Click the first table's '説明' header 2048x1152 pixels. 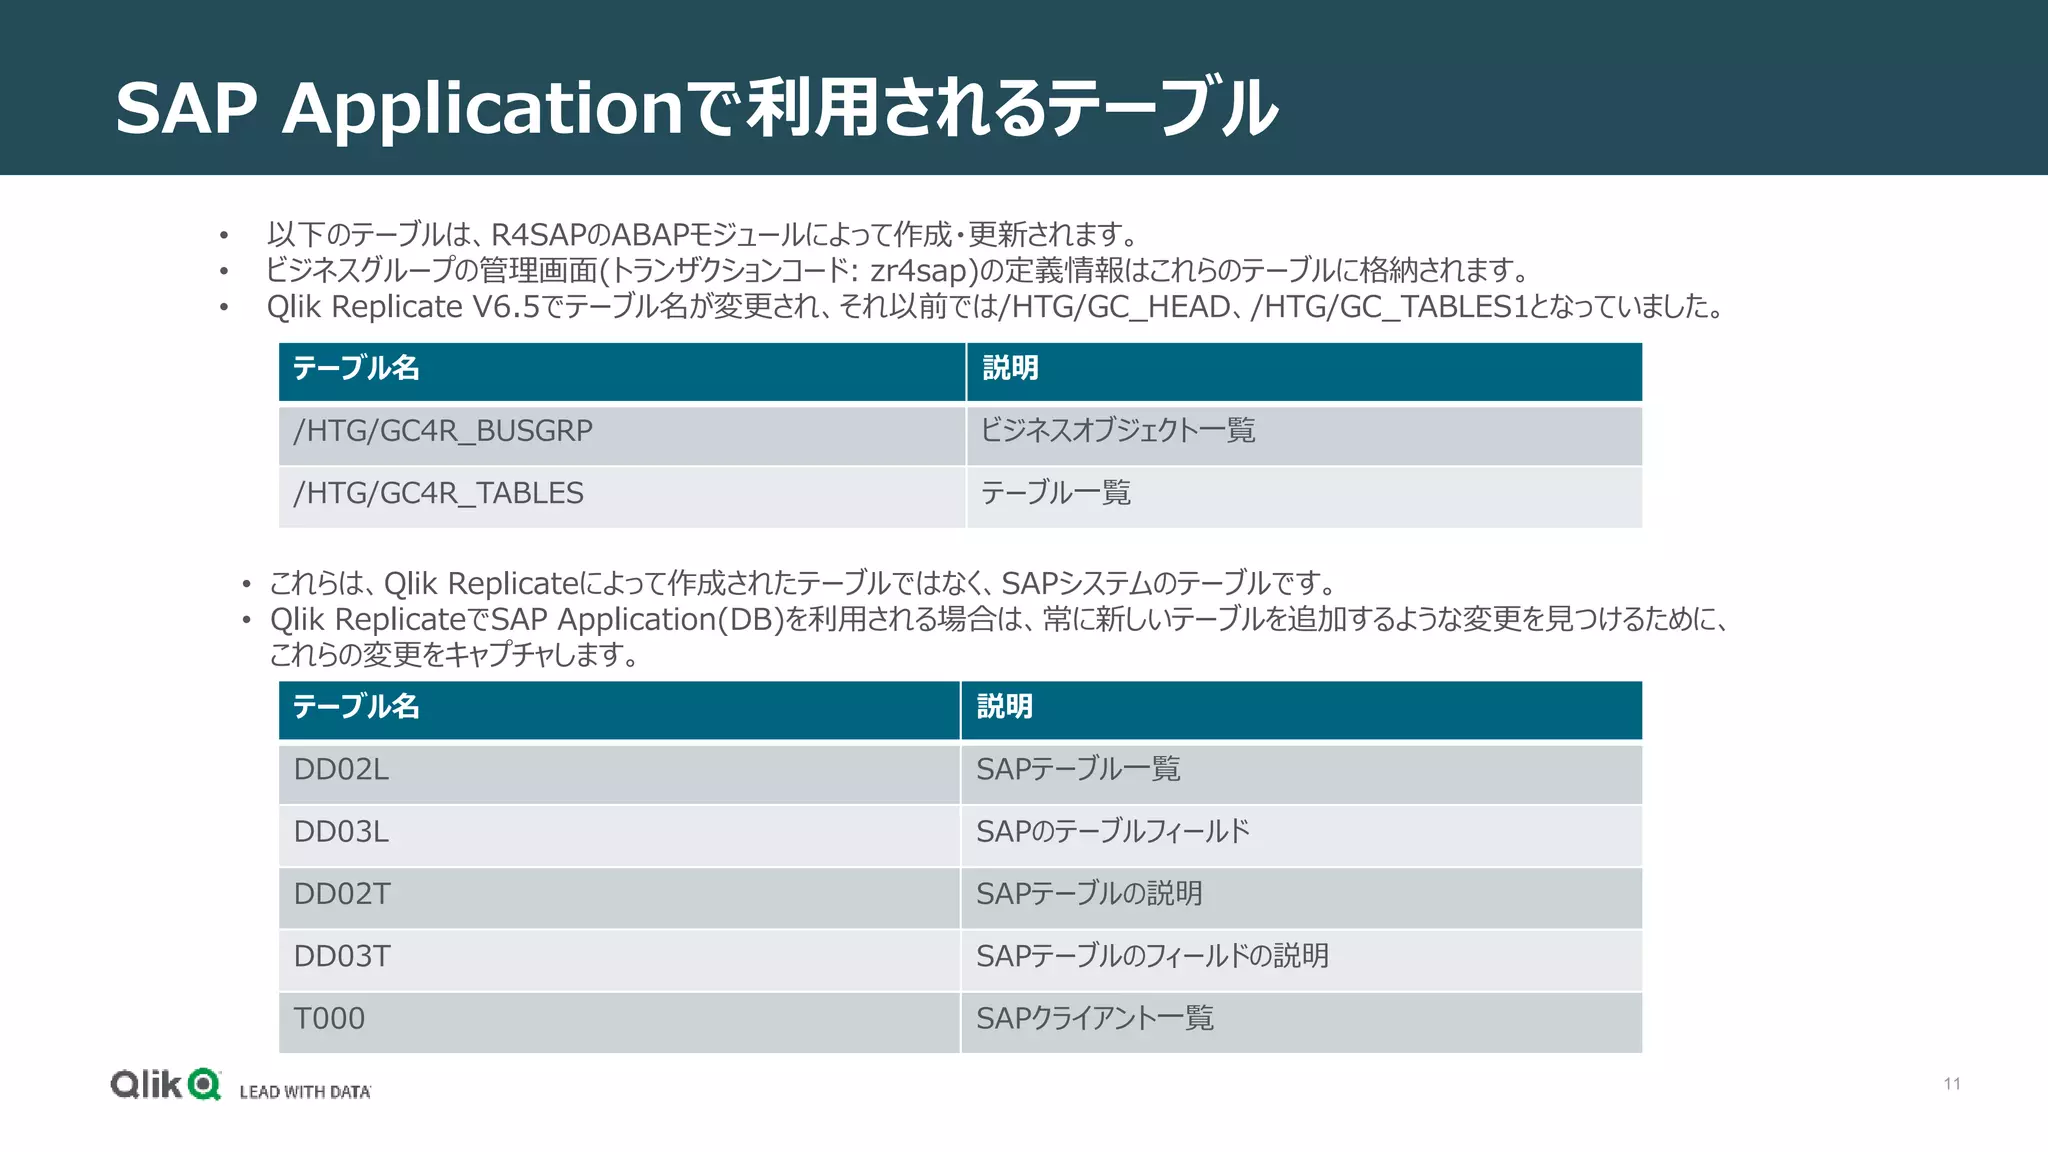(x=1305, y=371)
